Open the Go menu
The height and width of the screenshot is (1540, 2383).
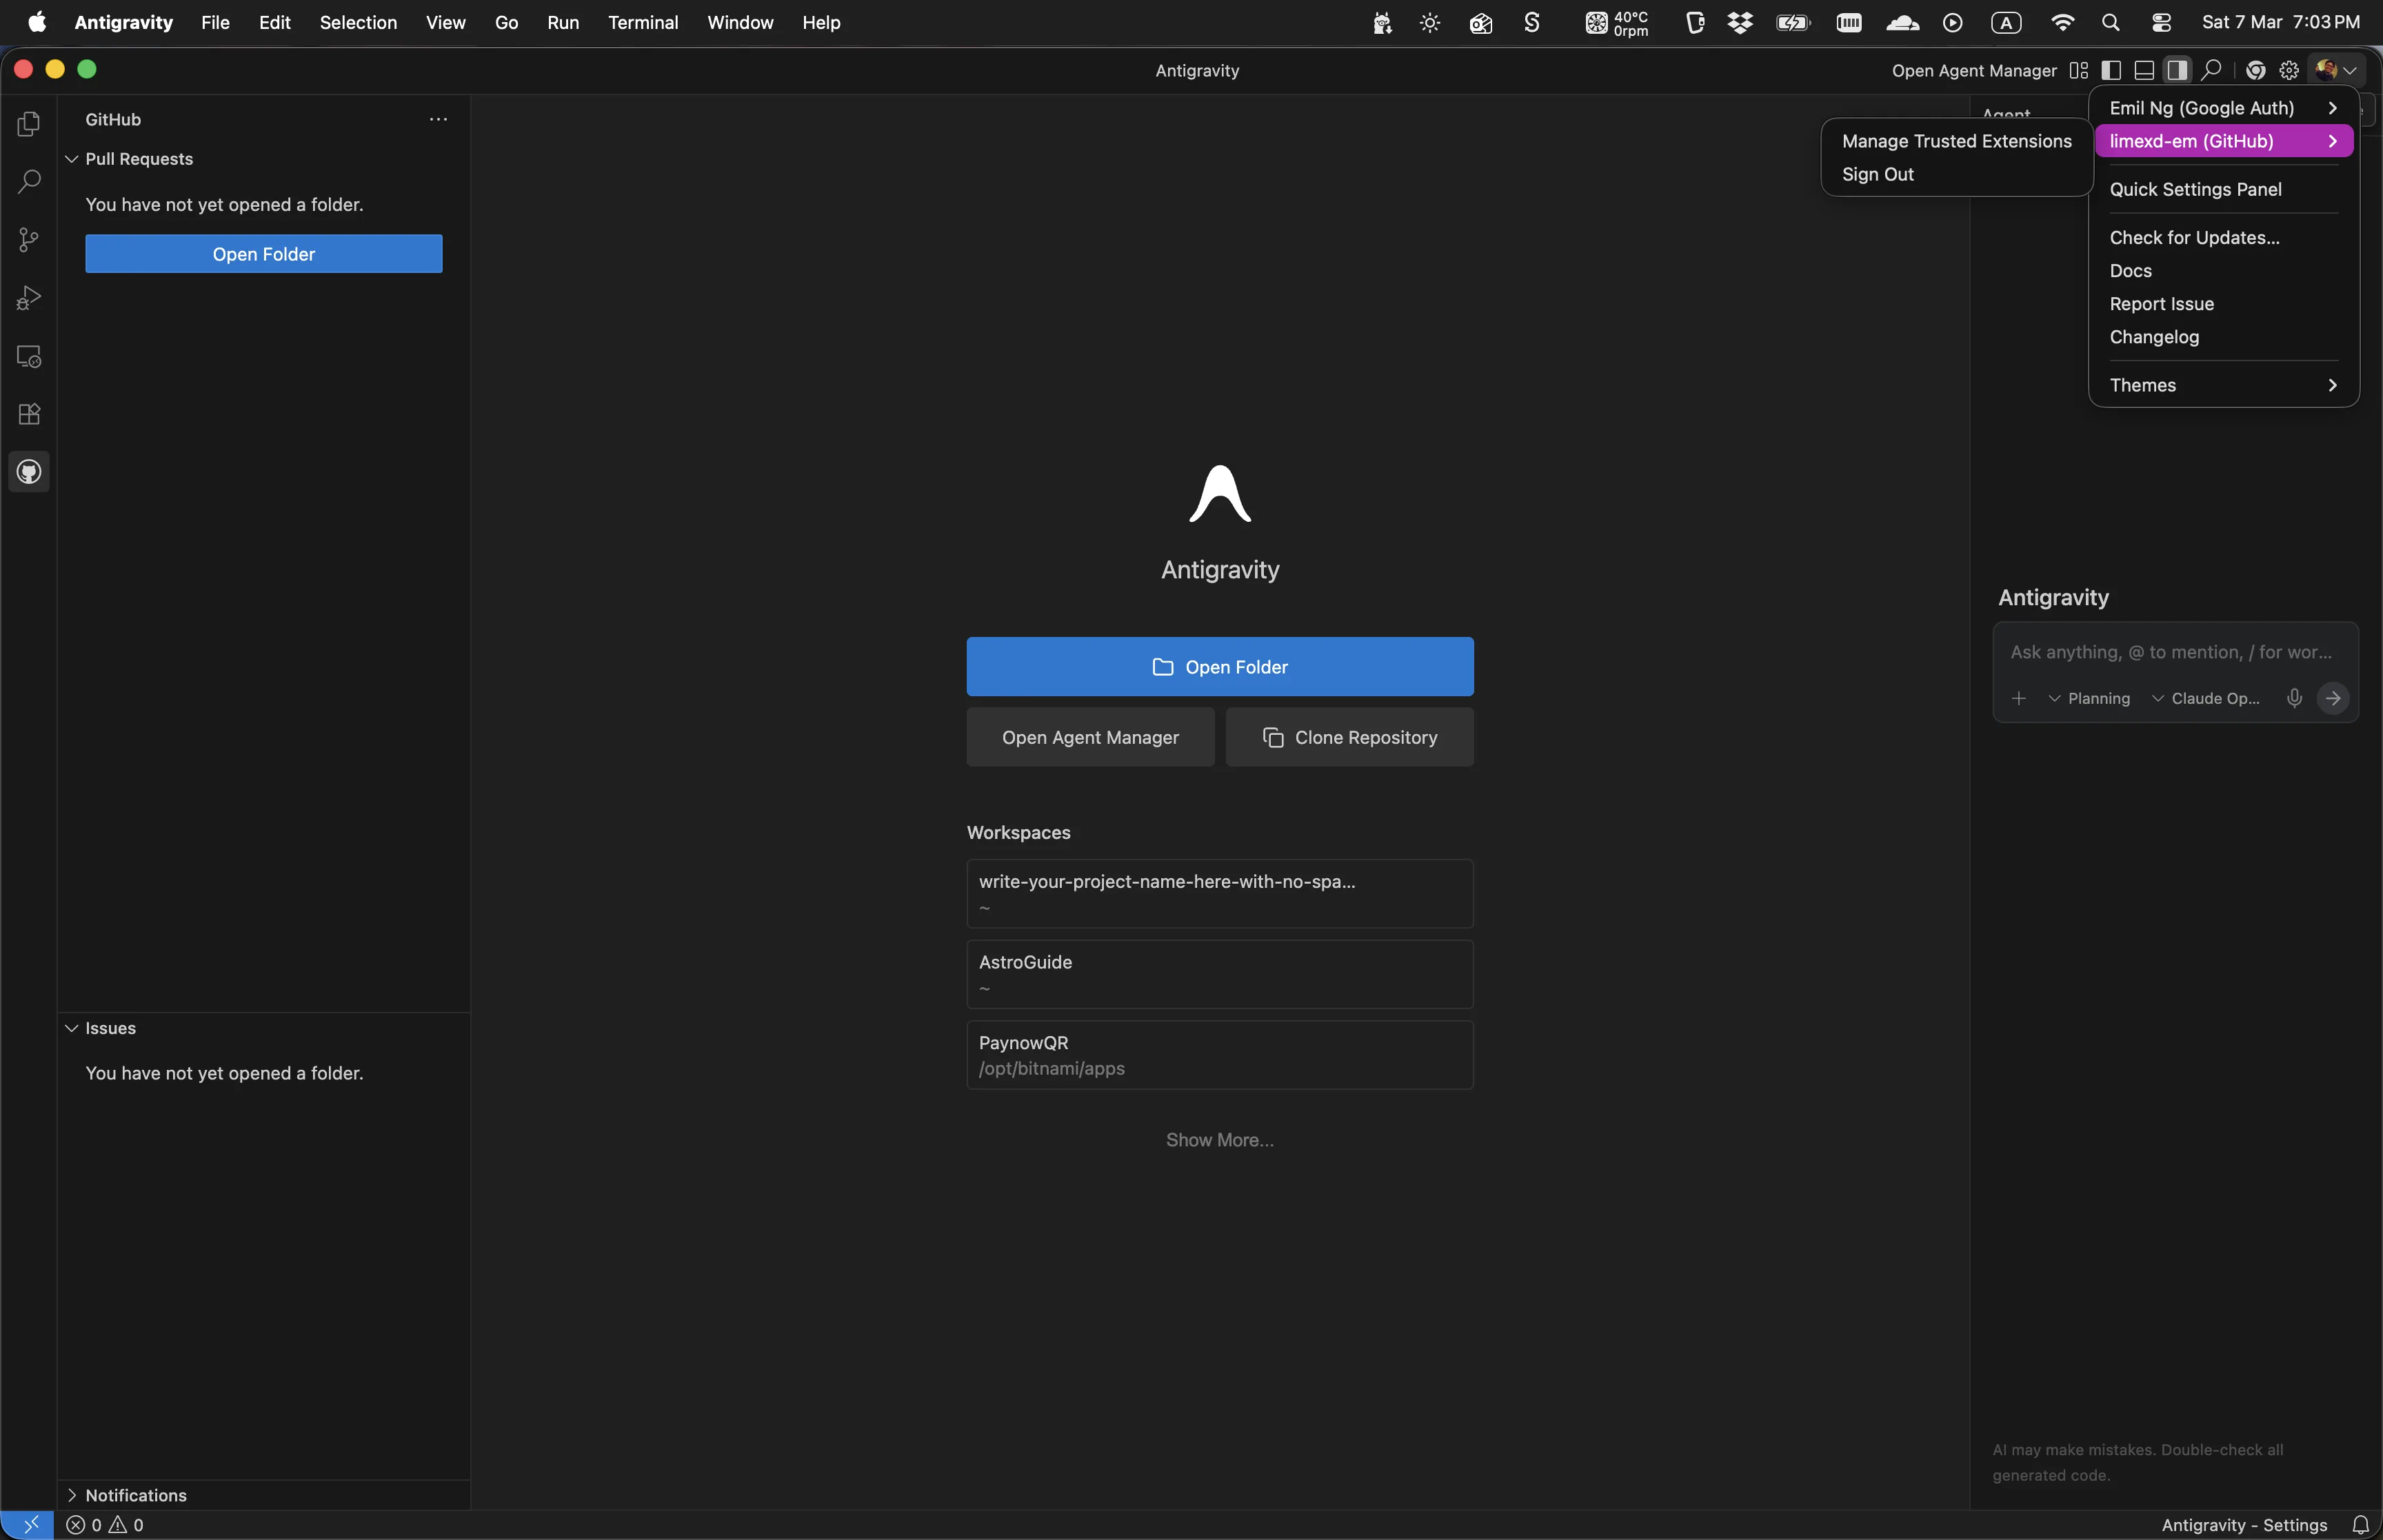pos(506,22)
